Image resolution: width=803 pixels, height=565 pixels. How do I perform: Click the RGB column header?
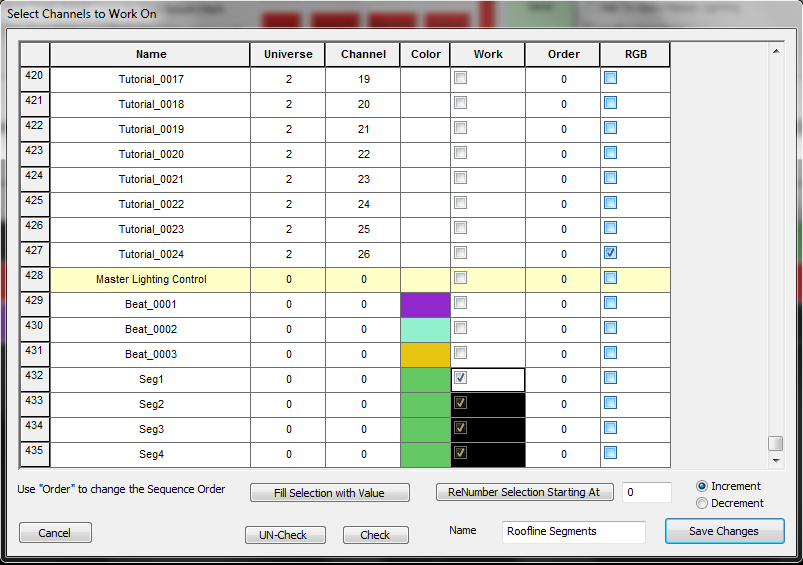coord(636,54)
